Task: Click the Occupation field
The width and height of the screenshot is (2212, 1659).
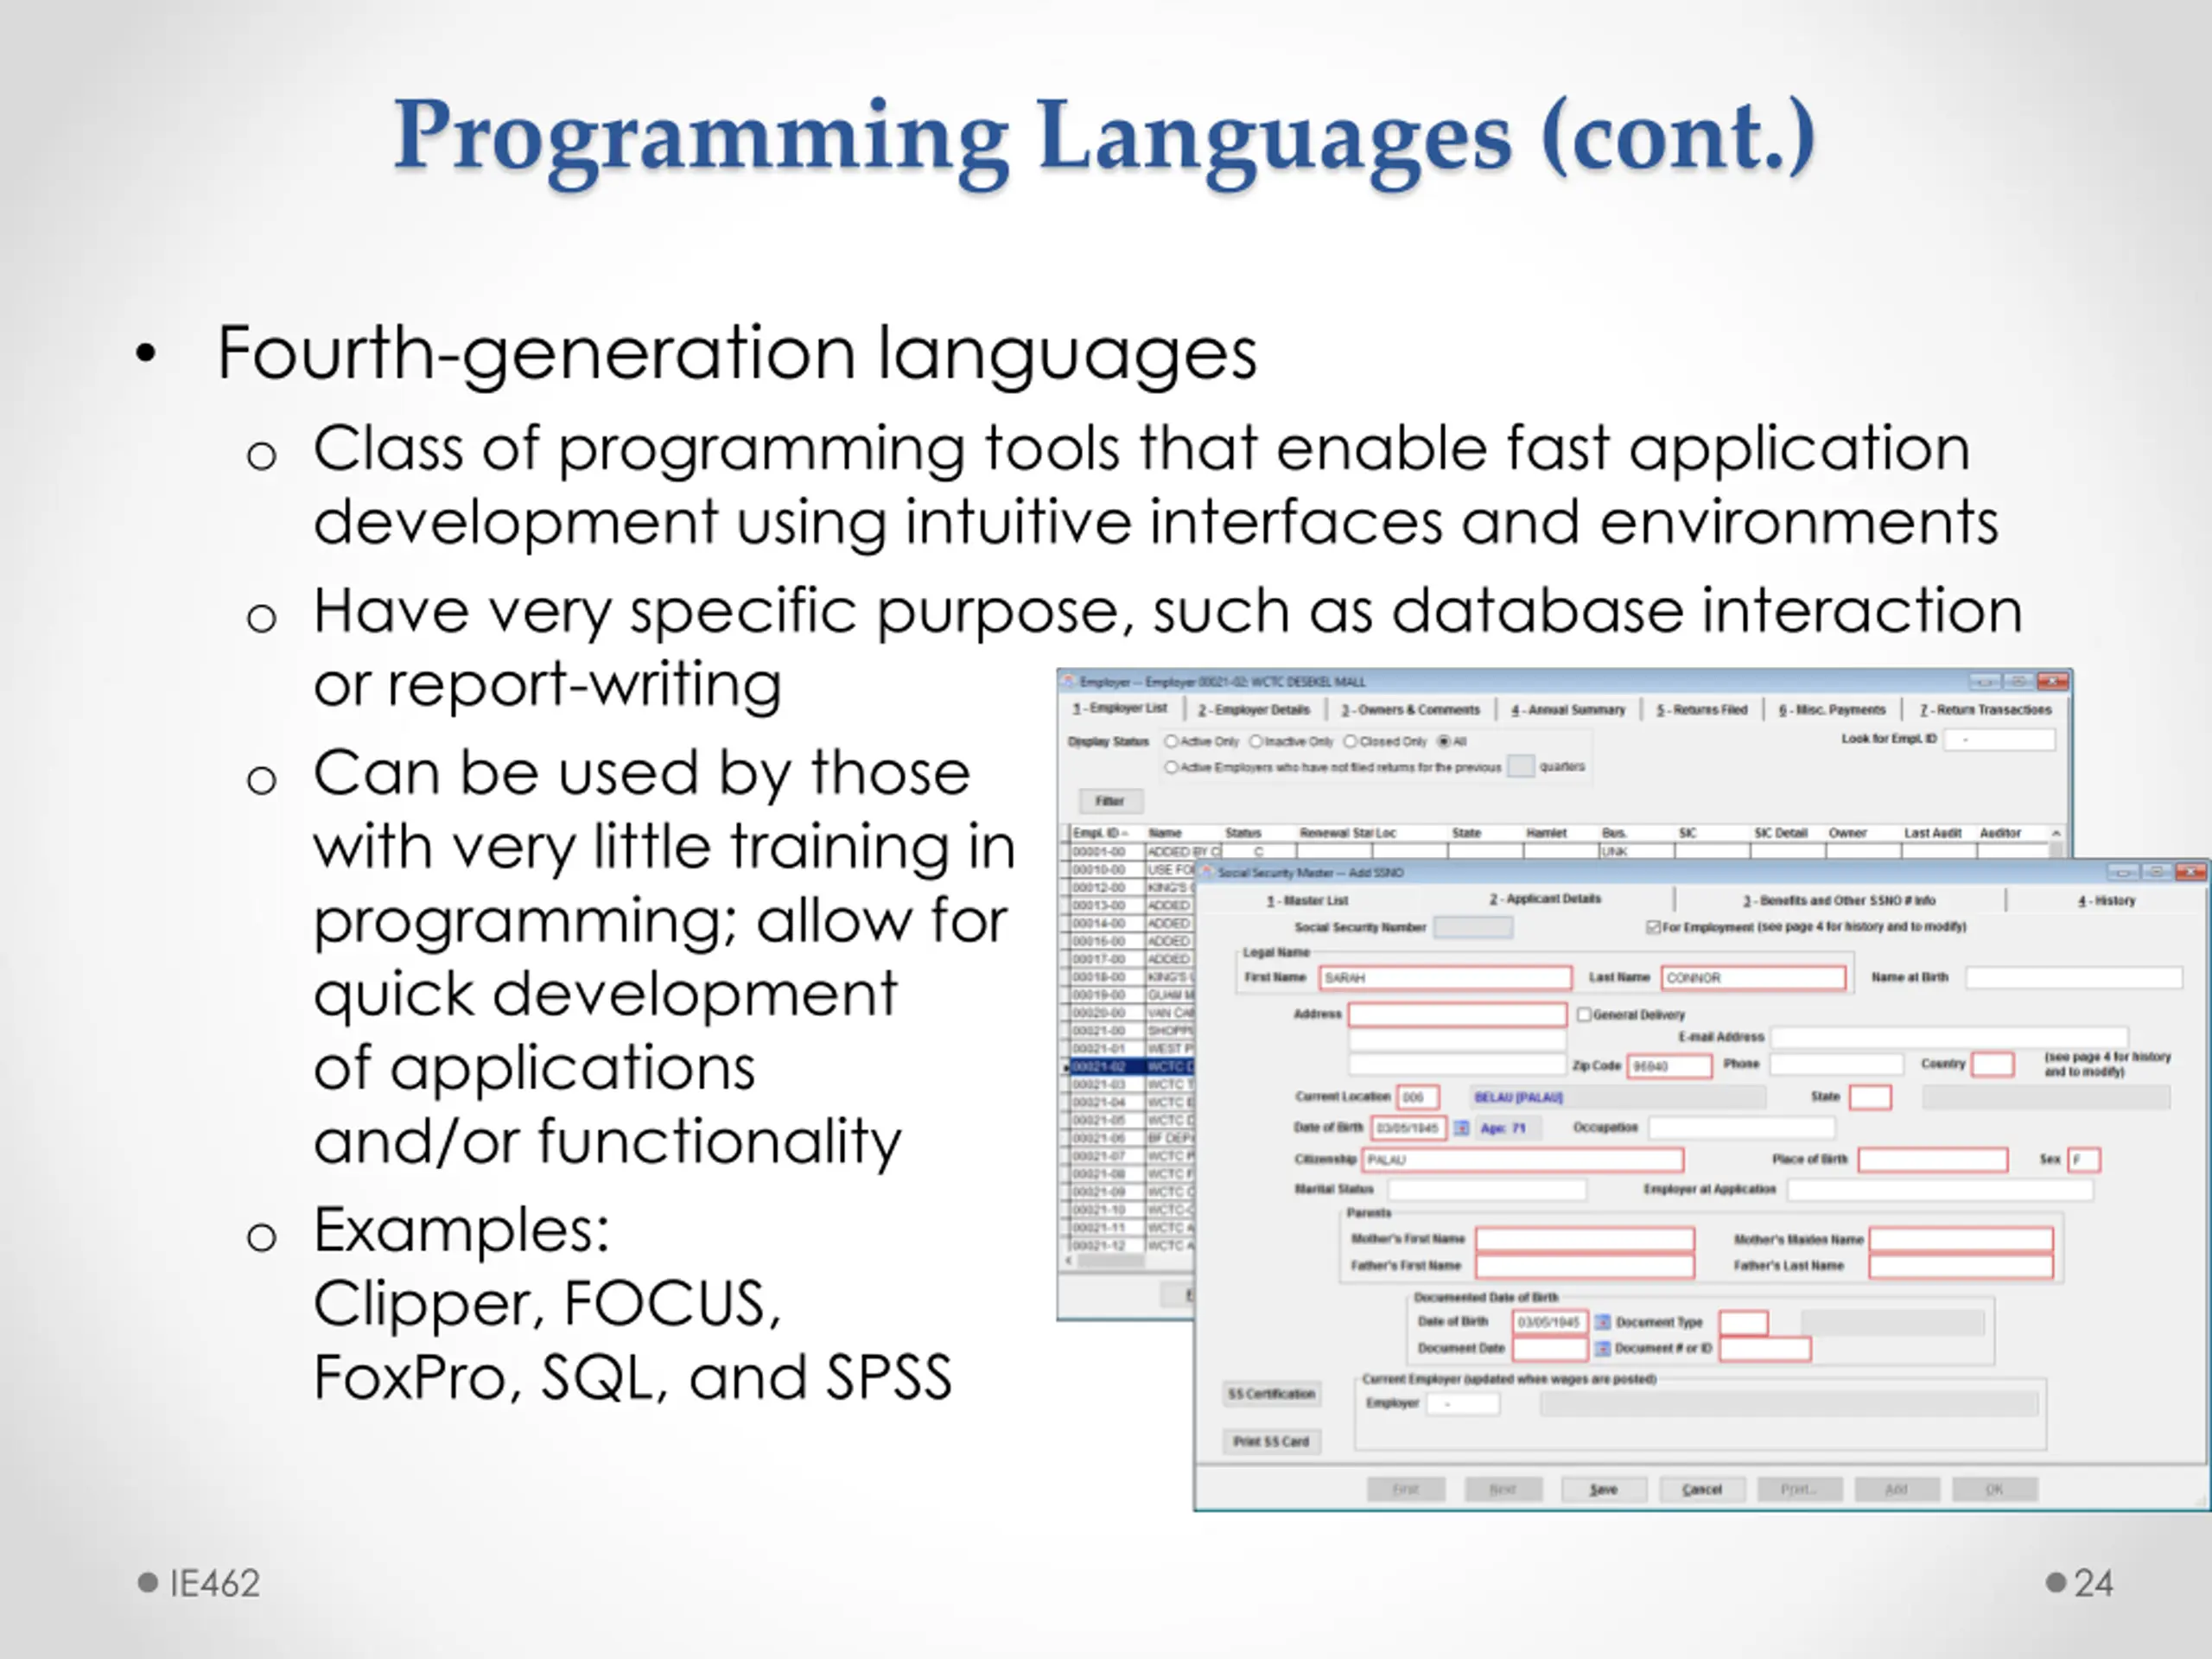Action: coord(1741,1128)
